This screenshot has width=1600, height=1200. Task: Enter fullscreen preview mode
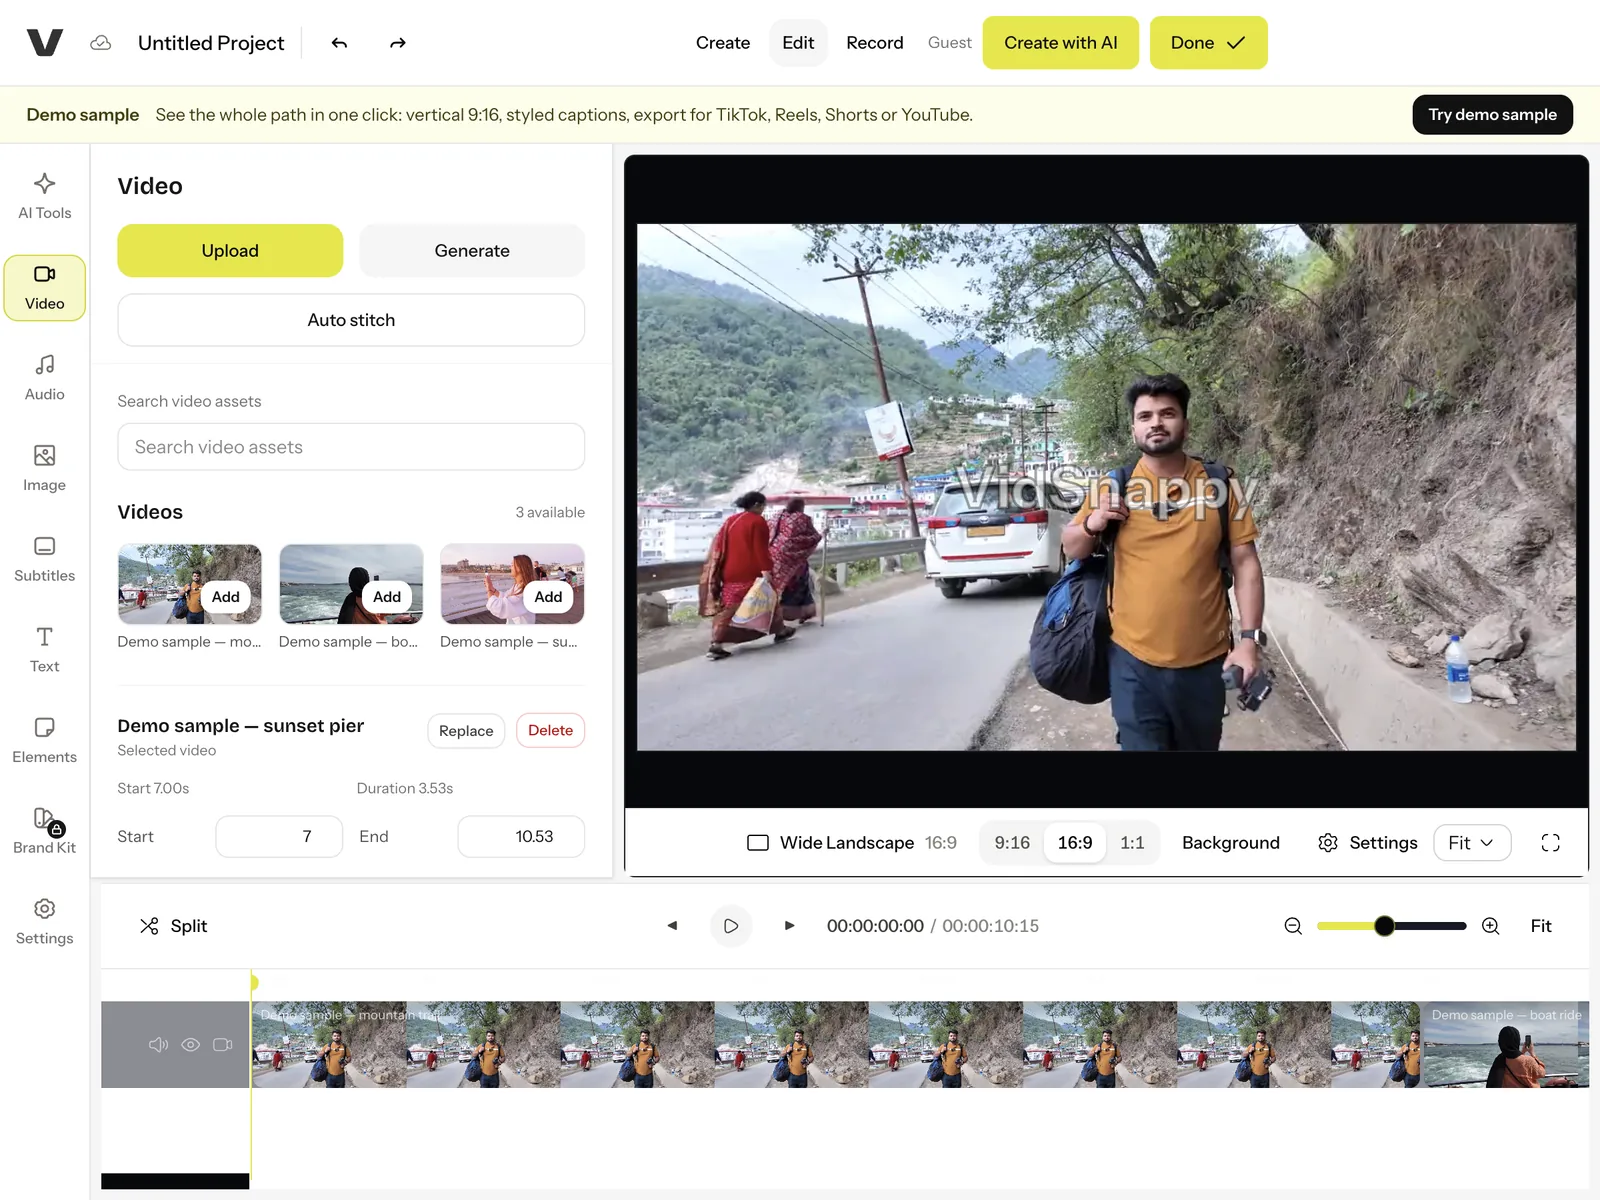pos(1550,843)
